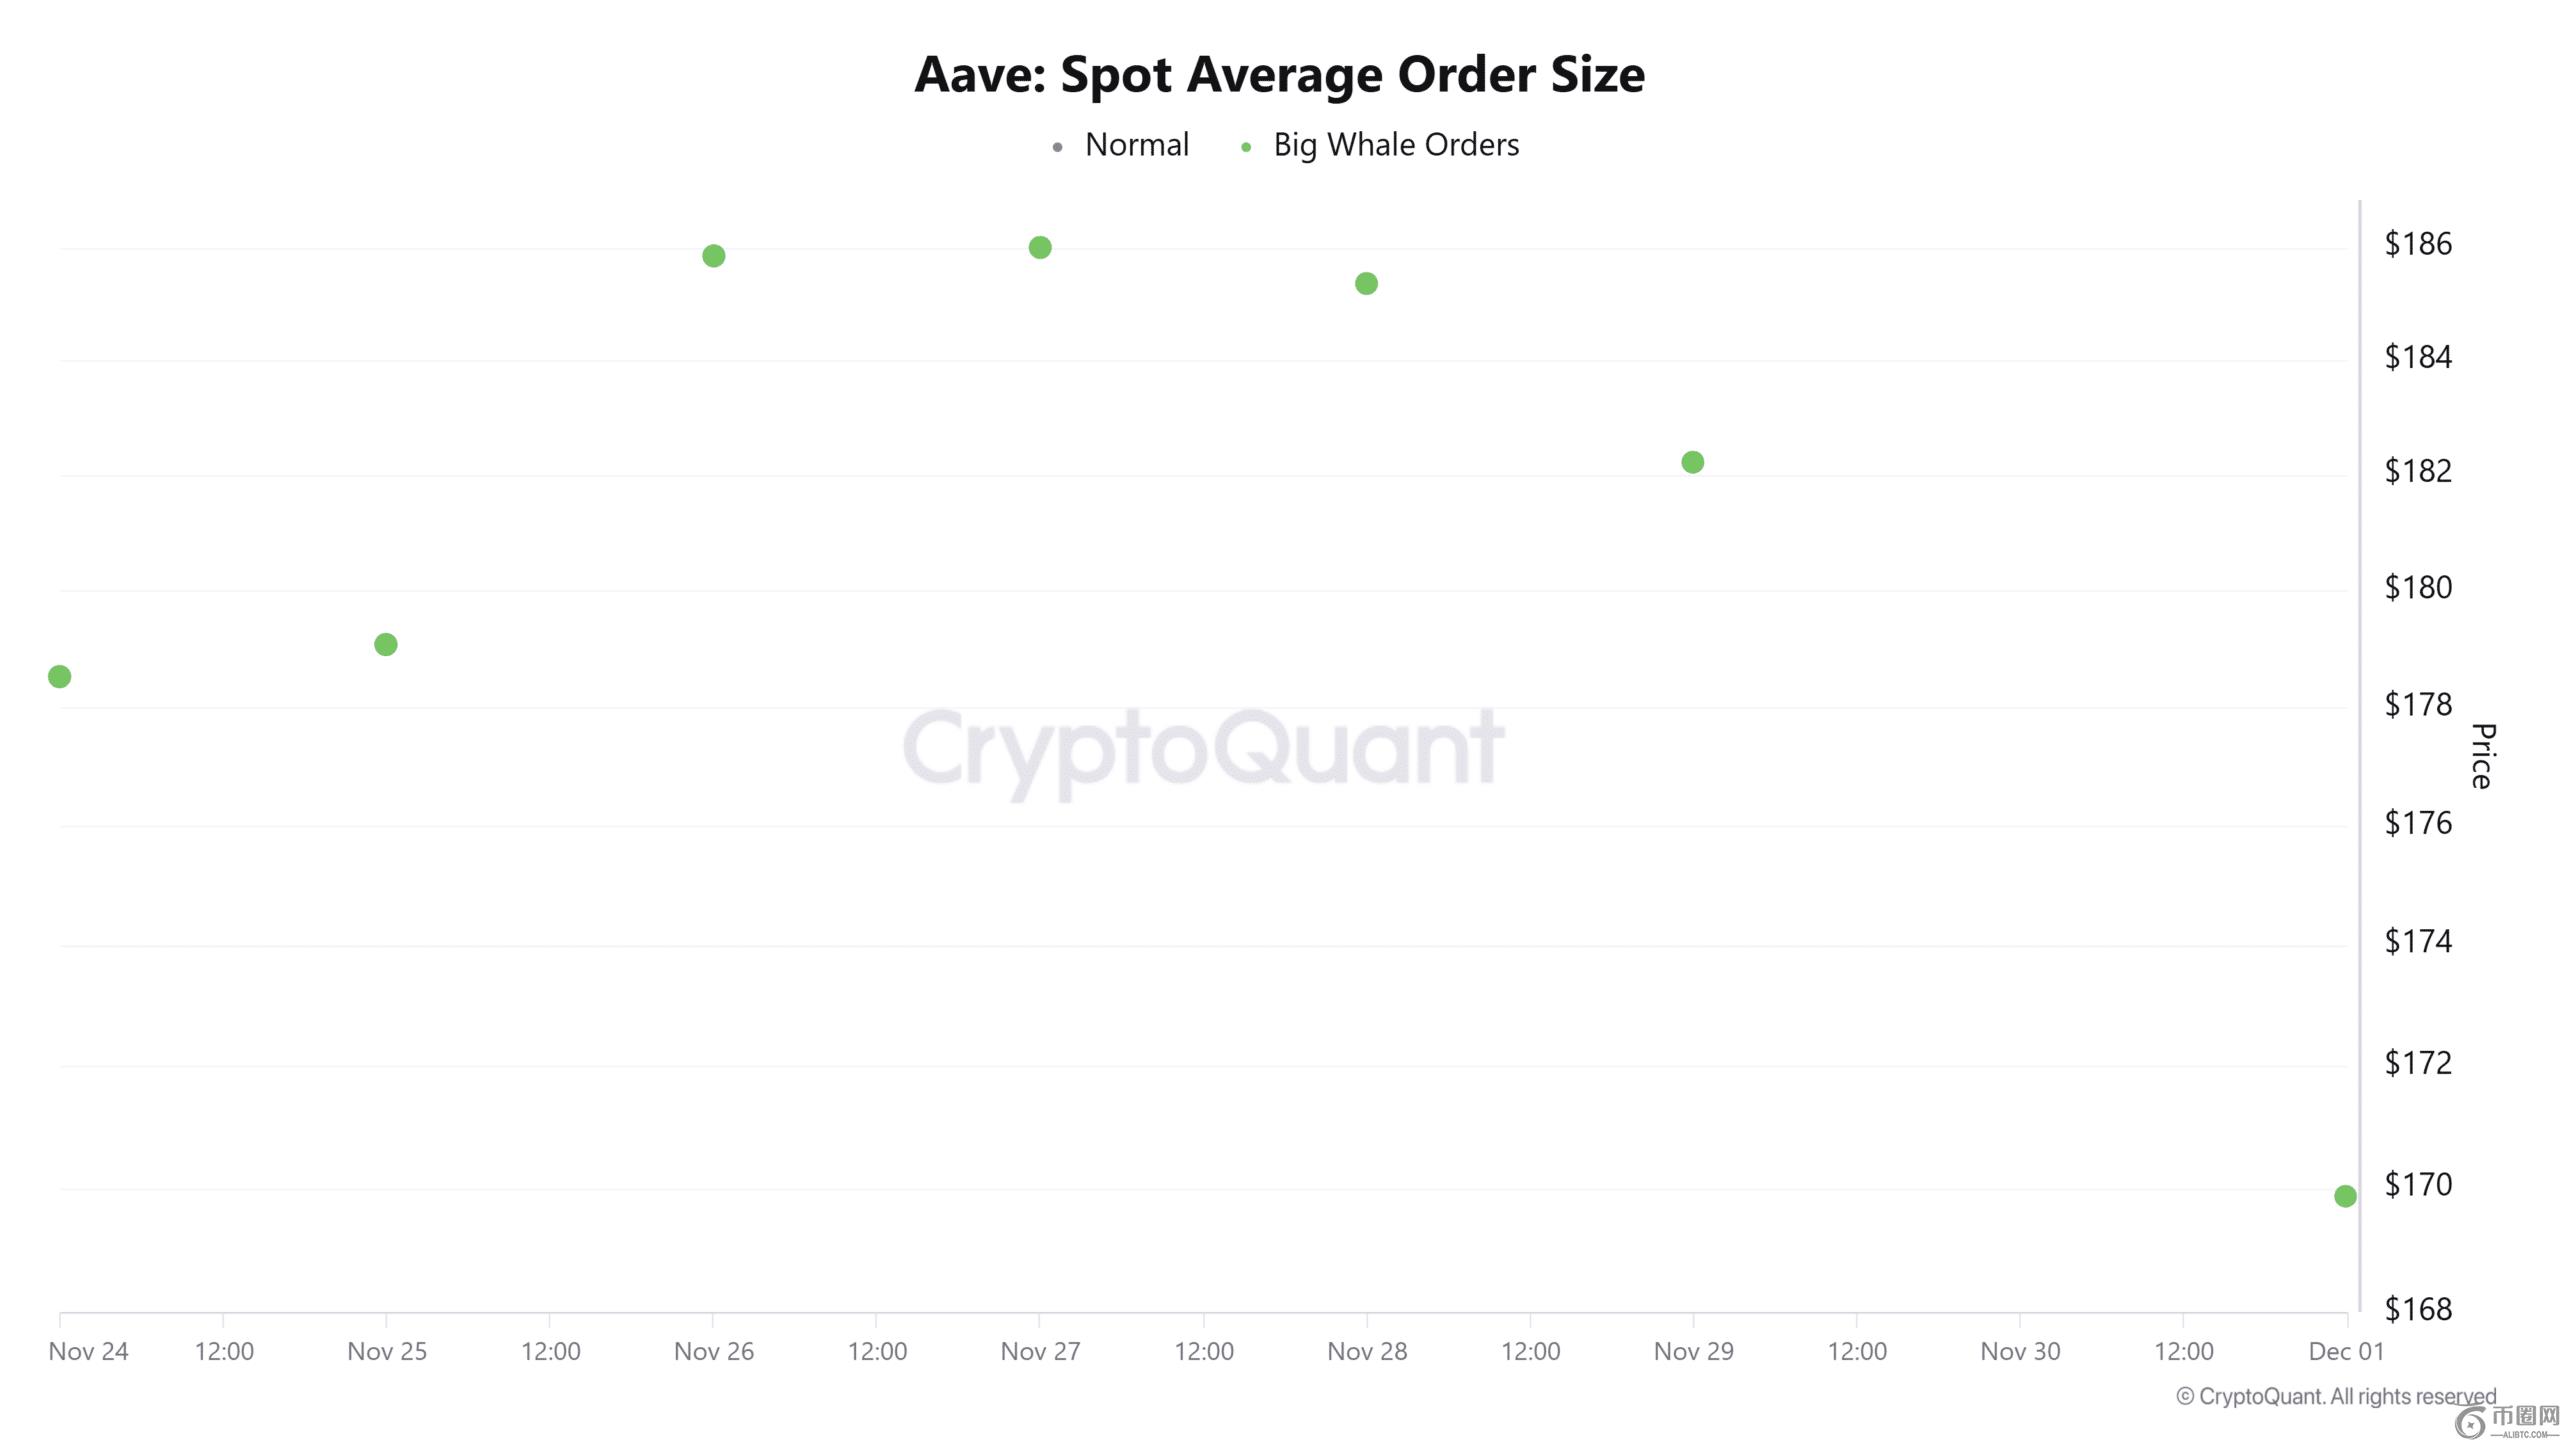The width and height of the screenshot is (2560, 1440).
Task: Click the Nov 26 green data point
Action: pyautogui.click(x=713, y=256)
